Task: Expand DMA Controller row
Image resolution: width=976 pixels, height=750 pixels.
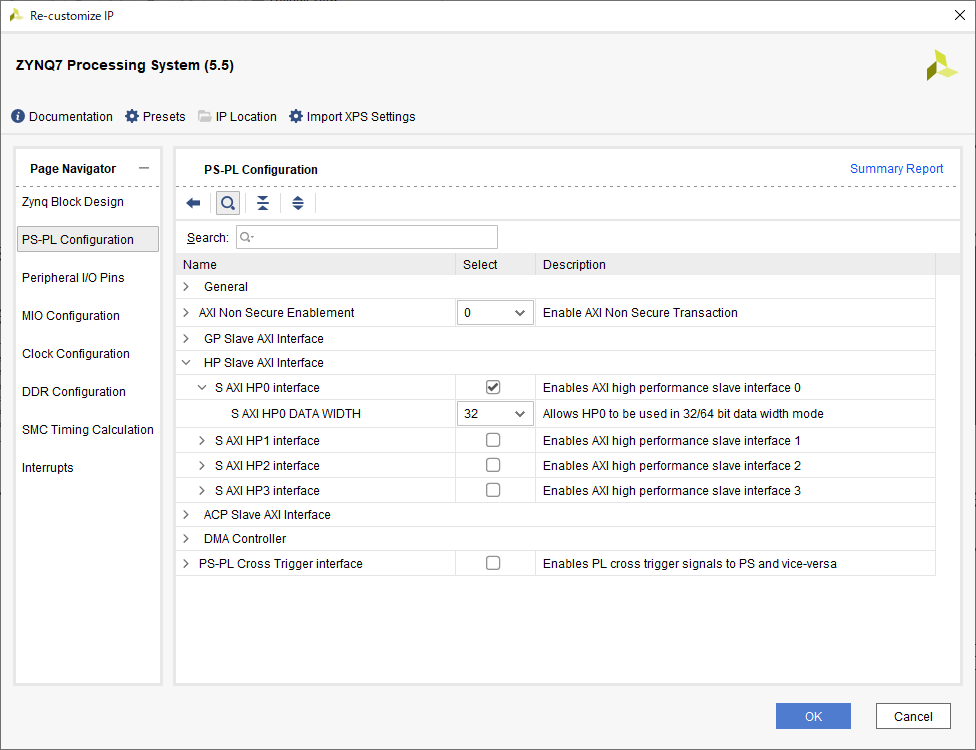Action: pos(185,538)
